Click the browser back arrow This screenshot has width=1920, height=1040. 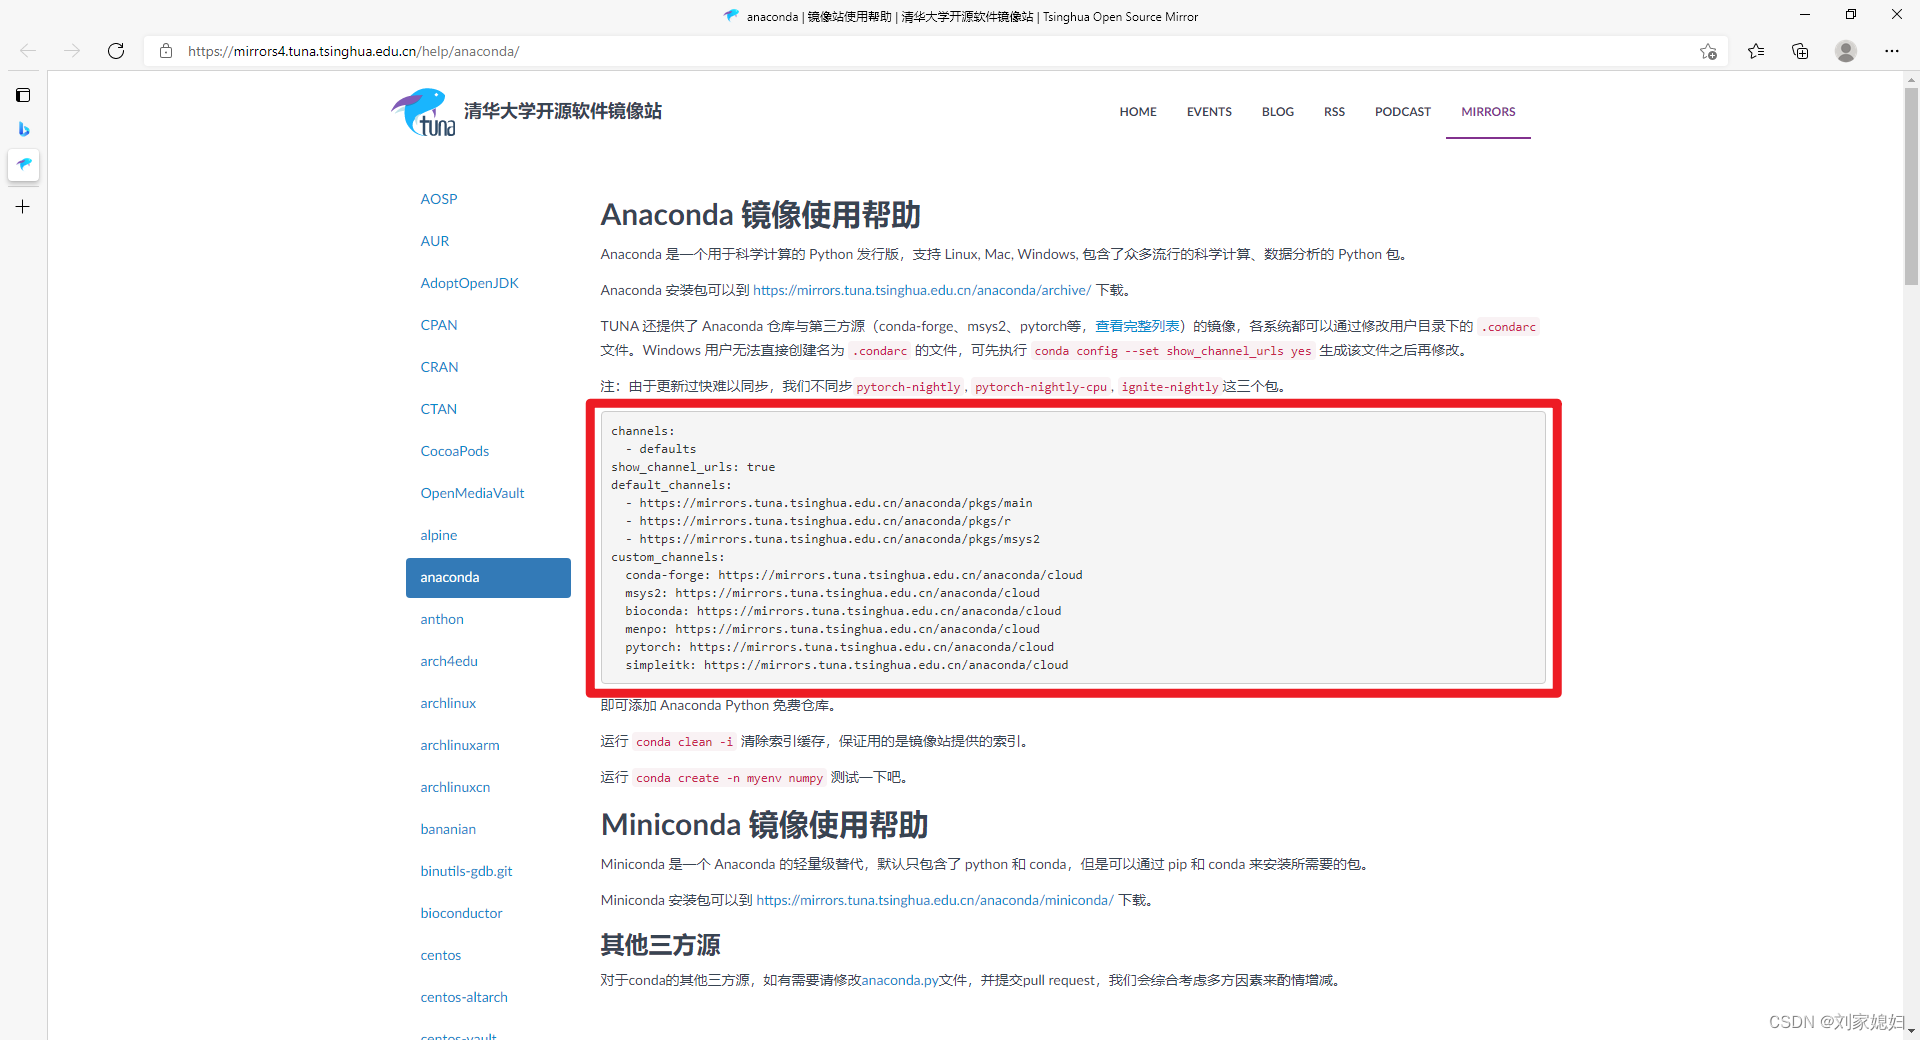click(x=28, y=51)
